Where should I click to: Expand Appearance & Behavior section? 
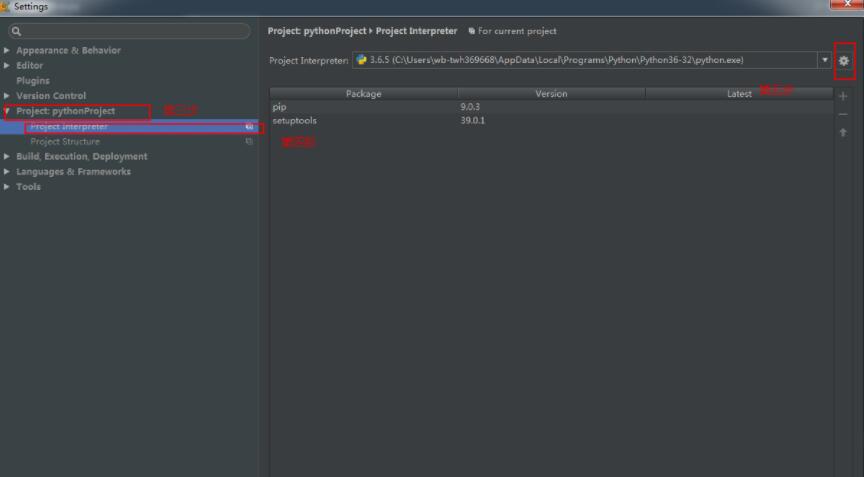tap(7, 50)
